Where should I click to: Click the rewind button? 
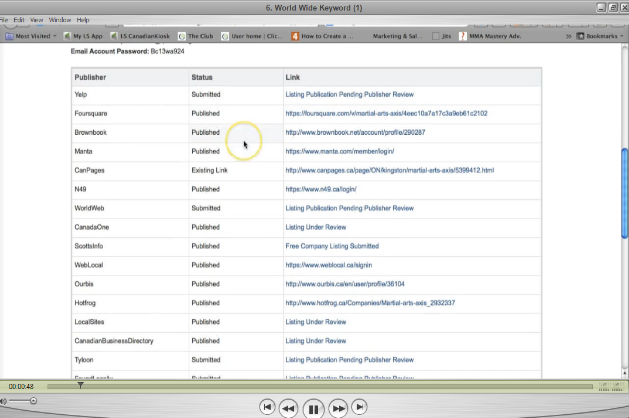click(288, 408)
